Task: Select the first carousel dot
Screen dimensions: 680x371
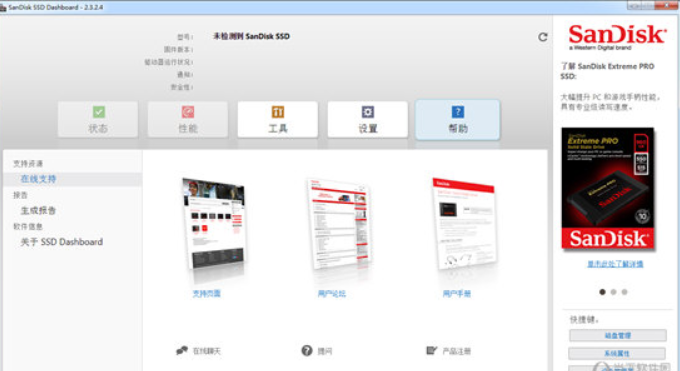Action: pyautogui.click(x=602, y=292)
